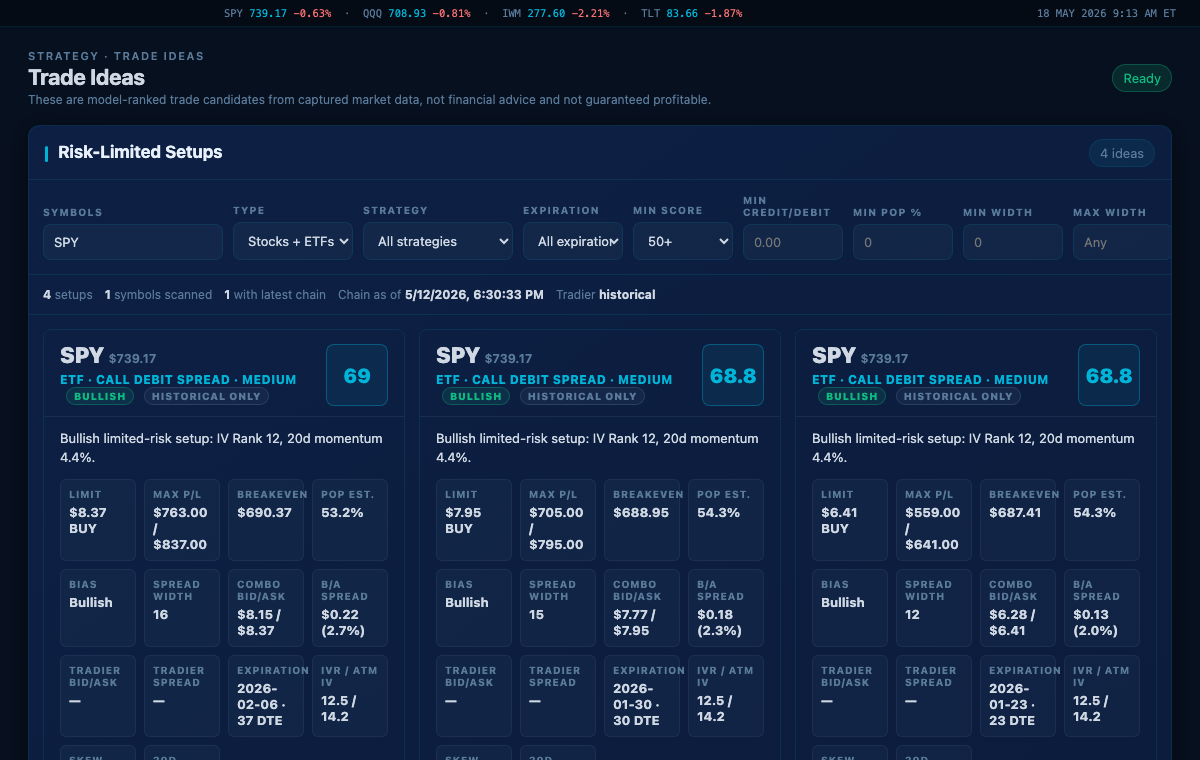This screenshot has height=760, width=1200.
Task: Click the 4 ideas count badge
Action: click(1122, 153)
